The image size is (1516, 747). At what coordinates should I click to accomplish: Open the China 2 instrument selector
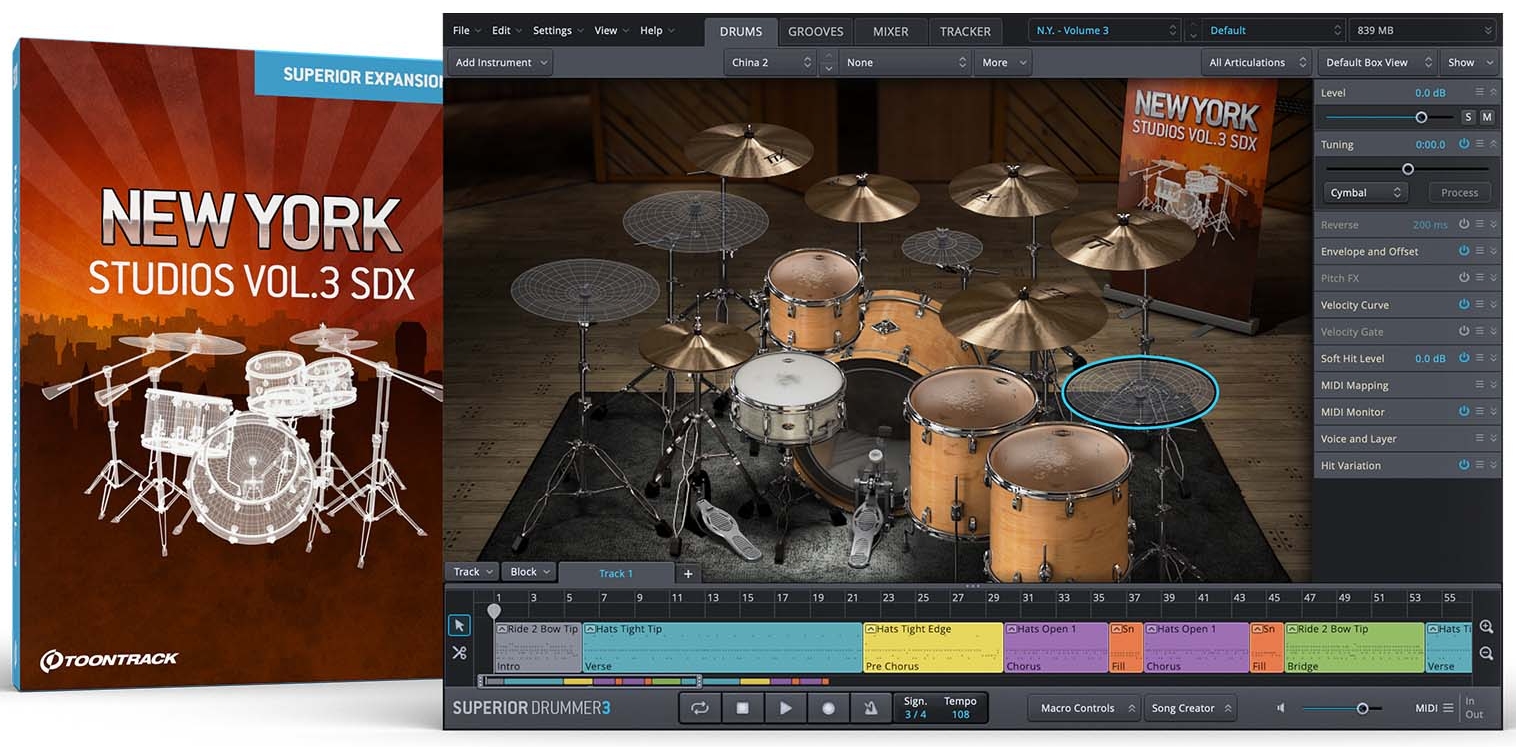(x=770, y=62)
